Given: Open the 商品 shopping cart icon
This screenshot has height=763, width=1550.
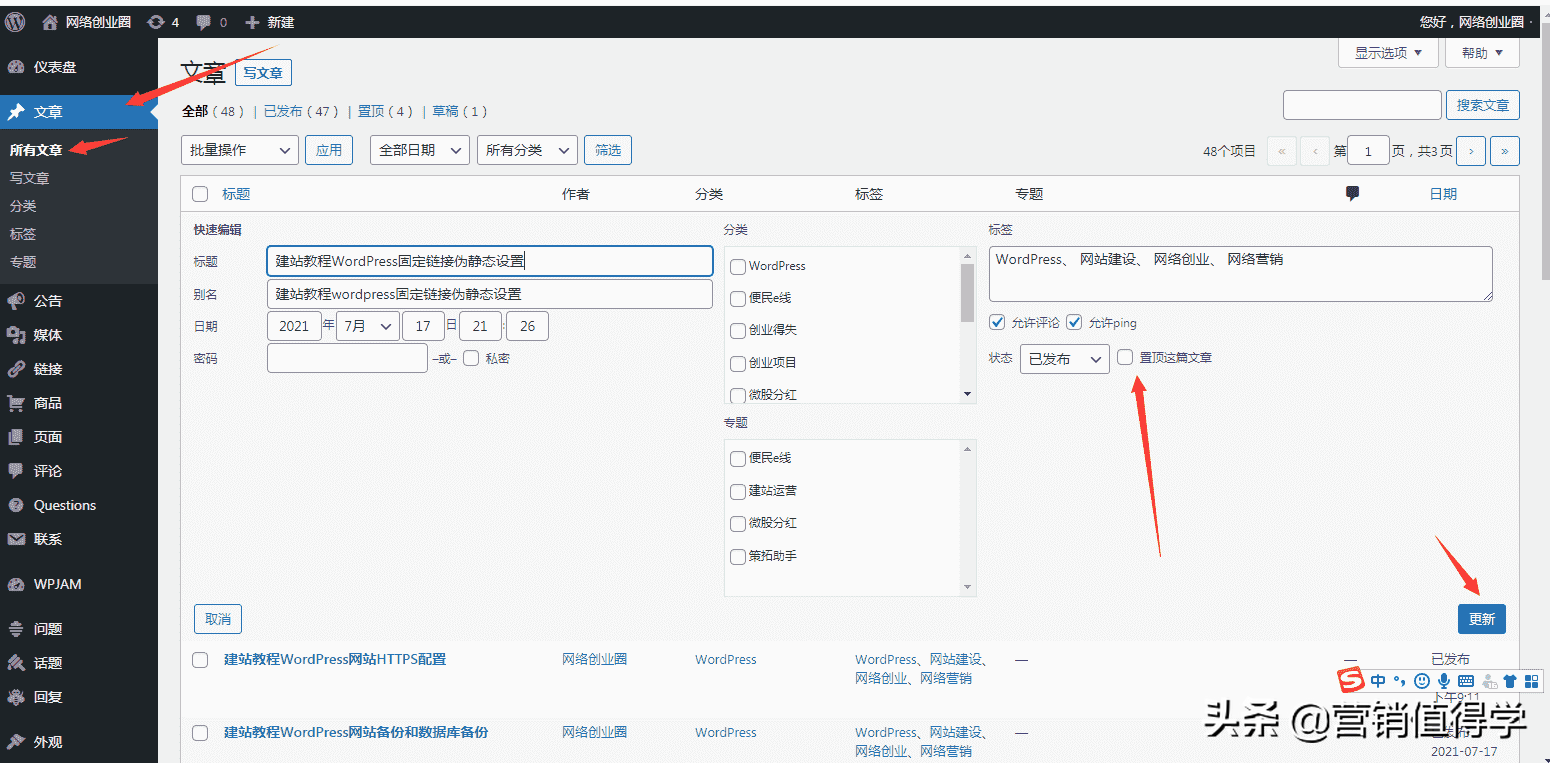Looking at the screenshot, I should pyautogui.click(x=16, y=403).
